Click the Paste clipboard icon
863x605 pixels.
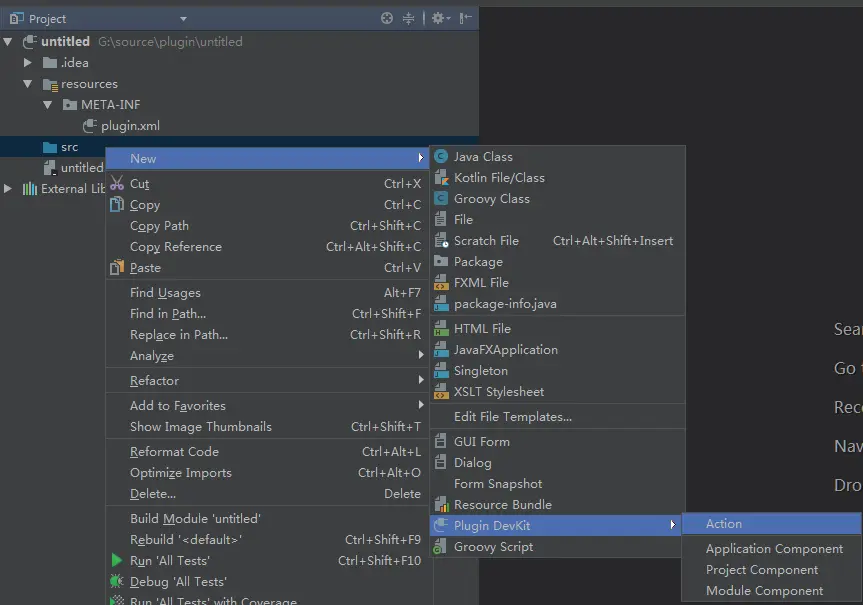[117, 268]
